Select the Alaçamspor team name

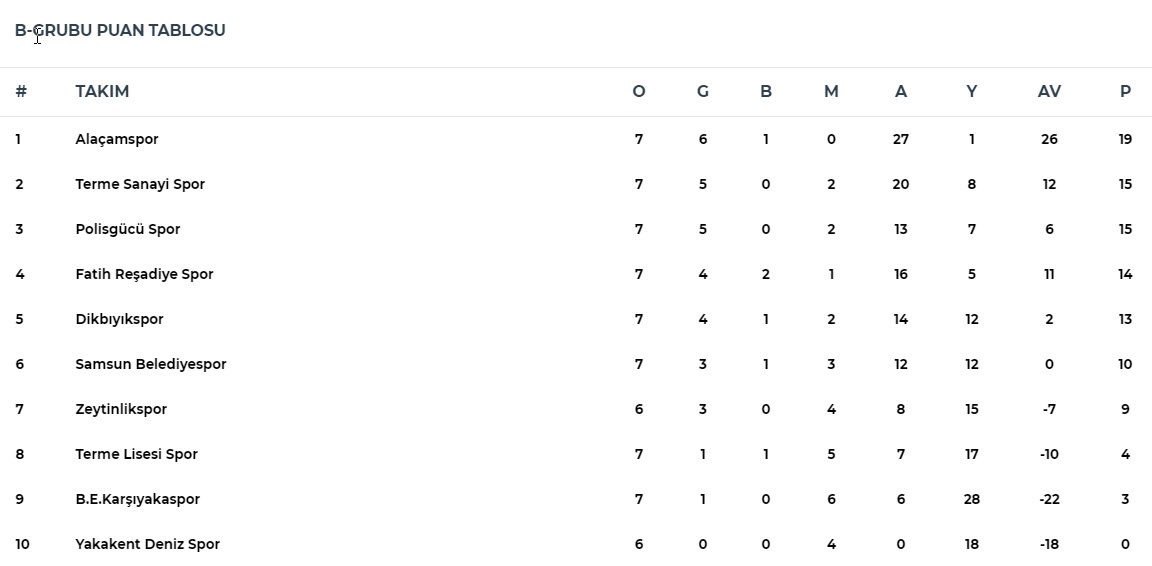coord(117,140)
